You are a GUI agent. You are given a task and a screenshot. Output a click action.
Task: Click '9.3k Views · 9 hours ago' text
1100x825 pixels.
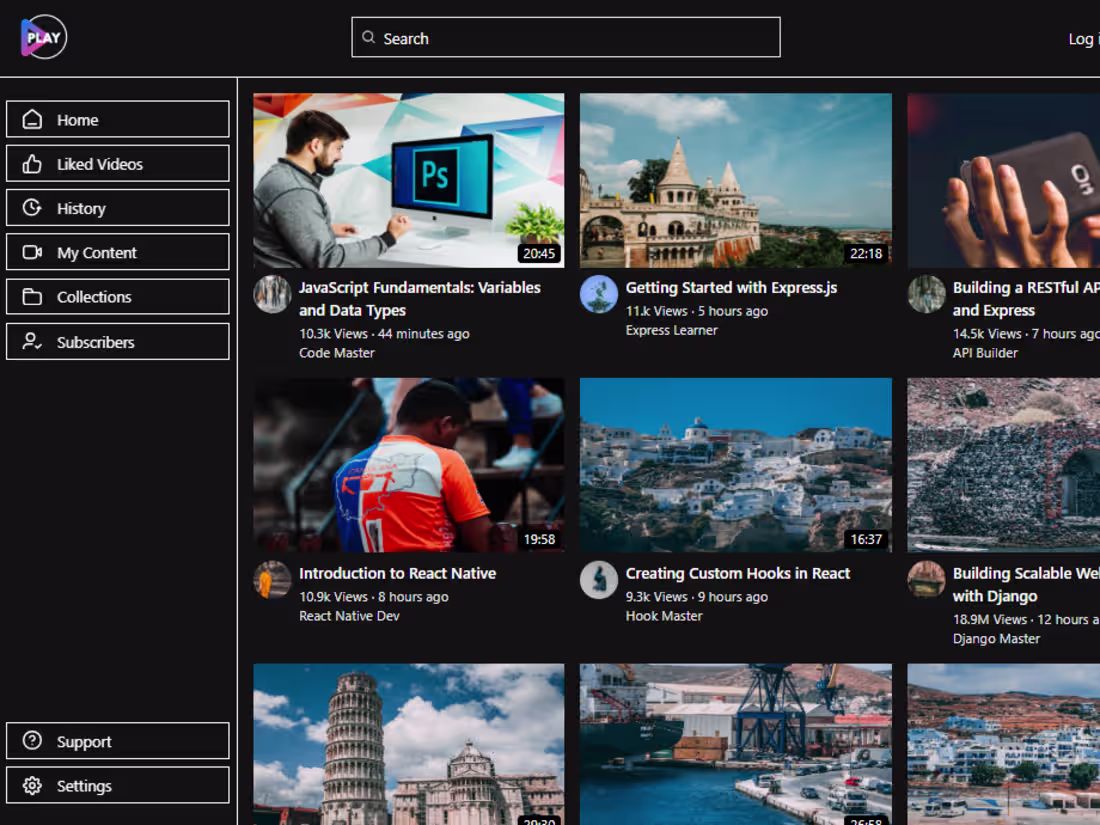point(697,596)
